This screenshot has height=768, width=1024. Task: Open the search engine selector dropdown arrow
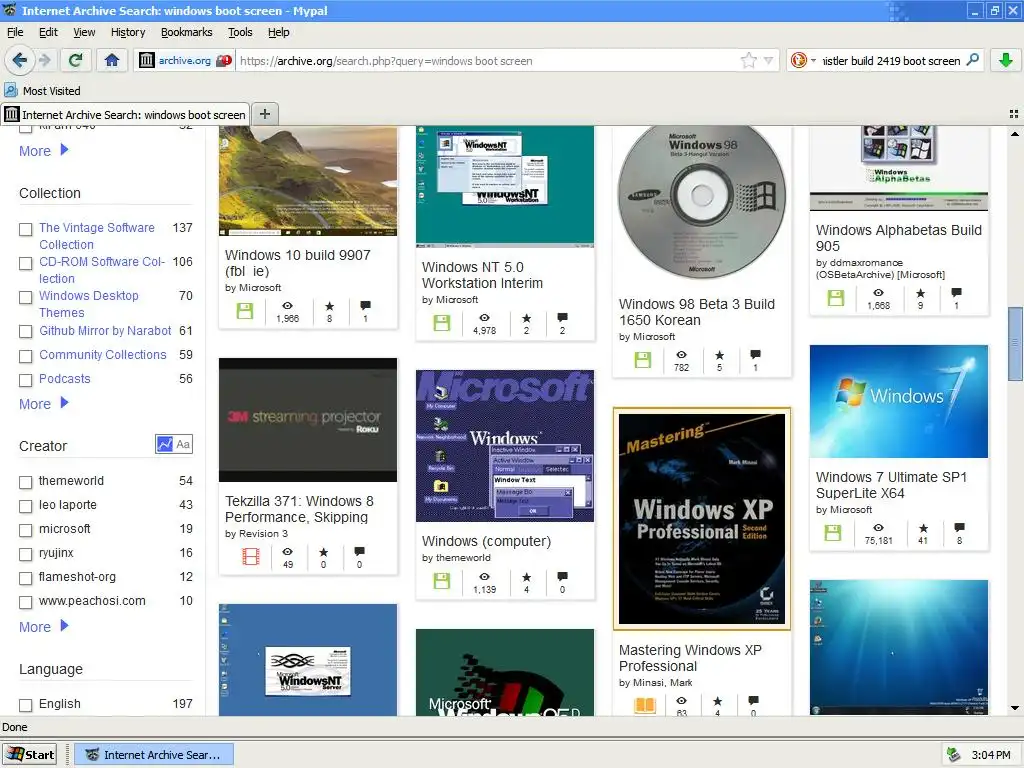[x=814, y=61]
